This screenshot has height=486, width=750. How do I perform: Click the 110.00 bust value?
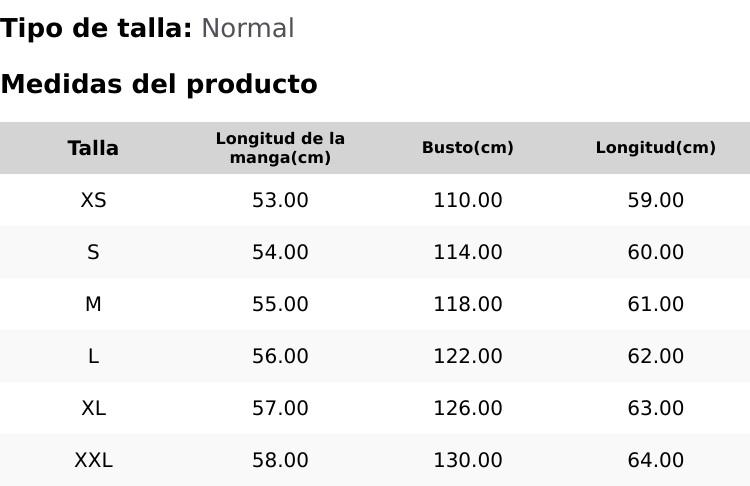467,201
